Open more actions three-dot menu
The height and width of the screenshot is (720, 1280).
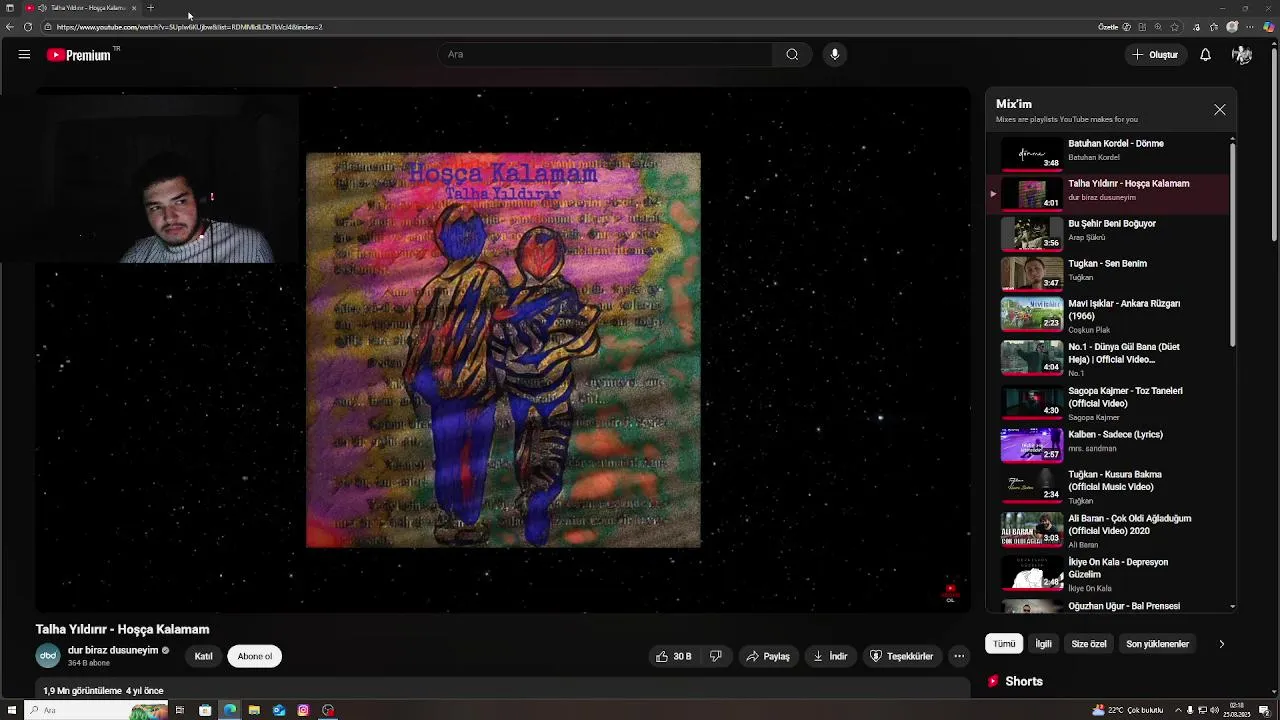tap(959, 656)
